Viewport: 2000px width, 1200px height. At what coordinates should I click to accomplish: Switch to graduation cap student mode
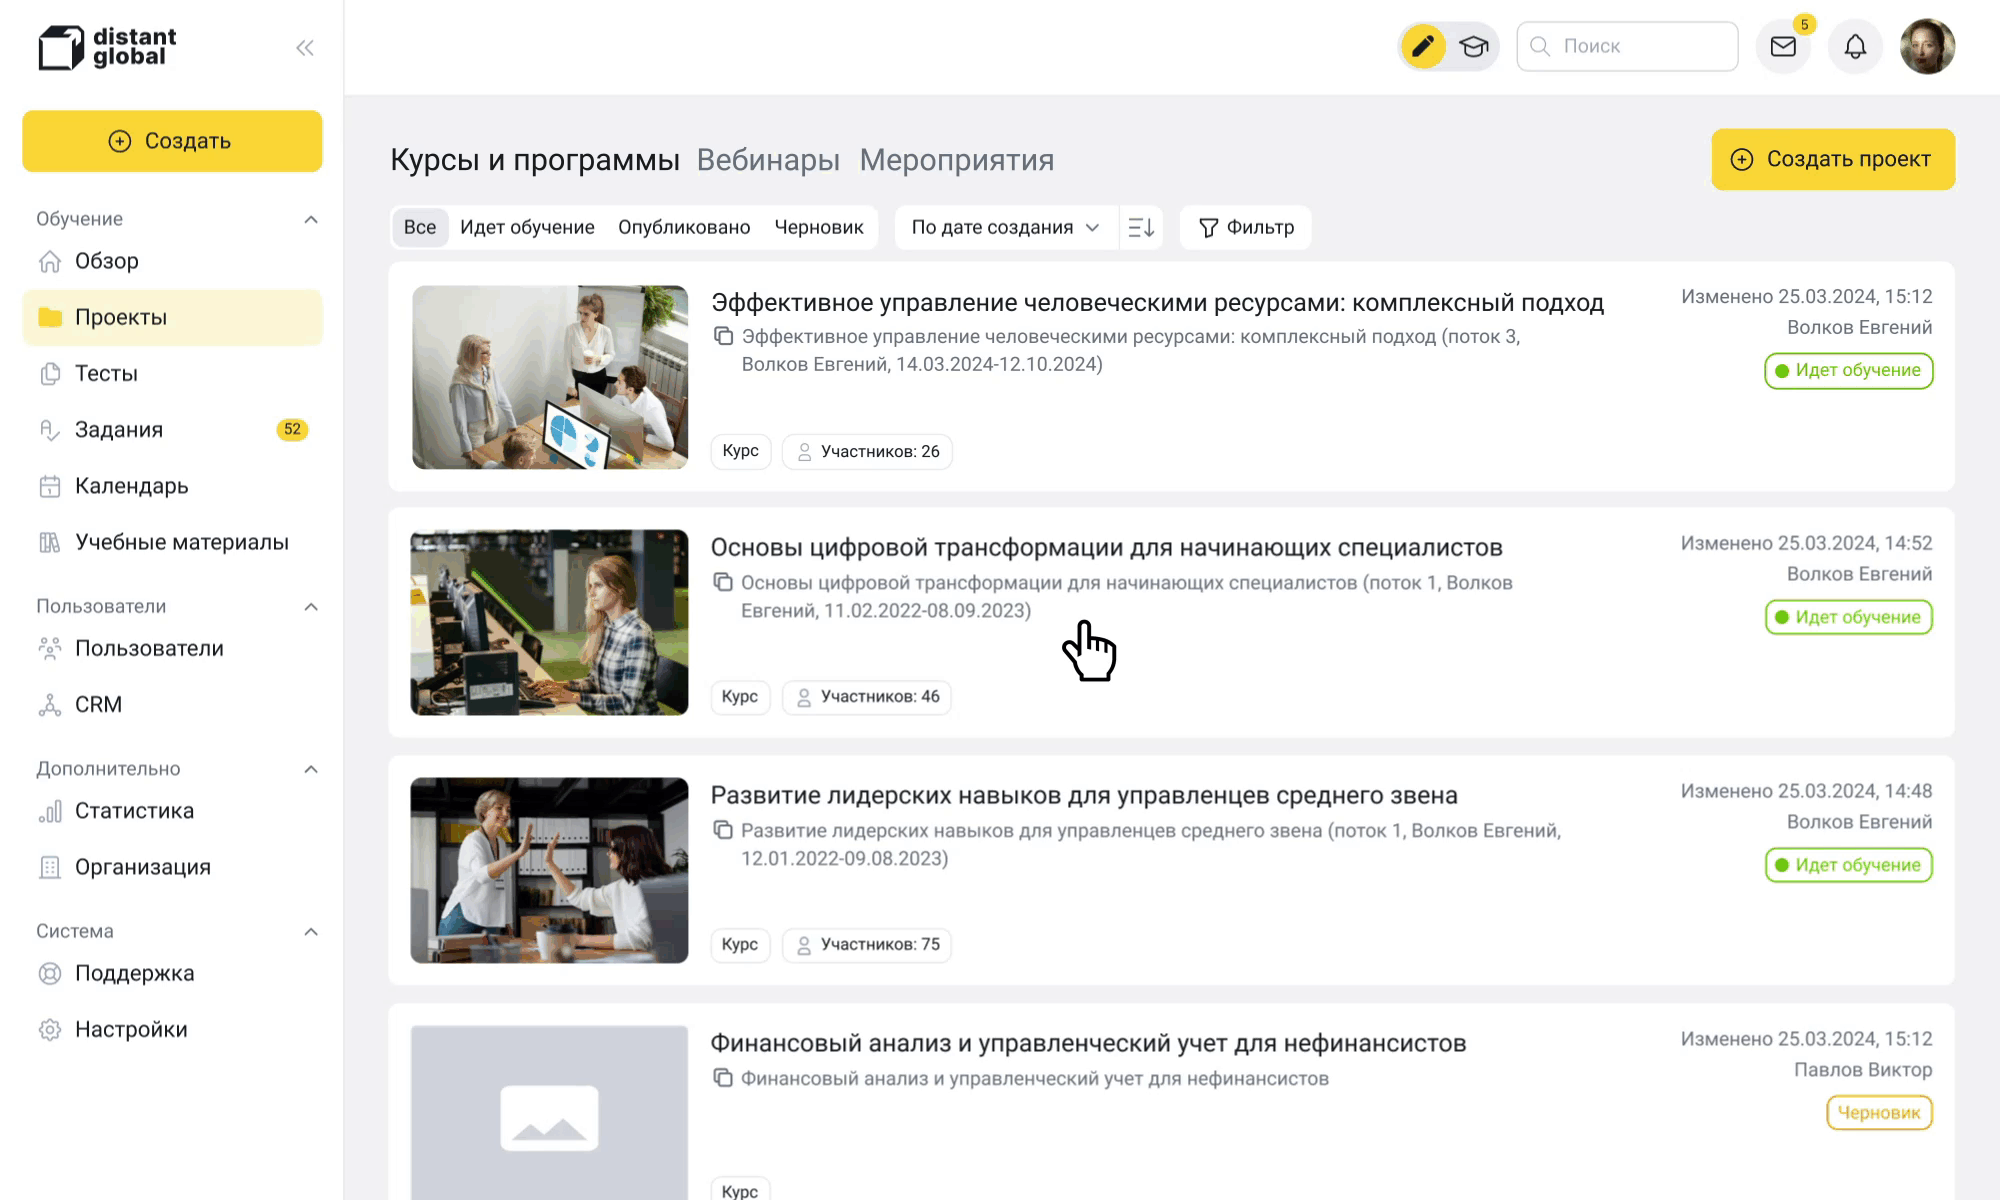[1473, 47]
